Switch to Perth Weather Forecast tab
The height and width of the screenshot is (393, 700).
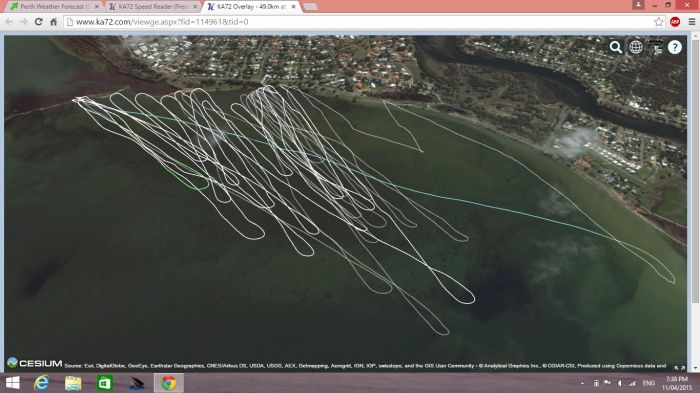[x=54, y=7]
